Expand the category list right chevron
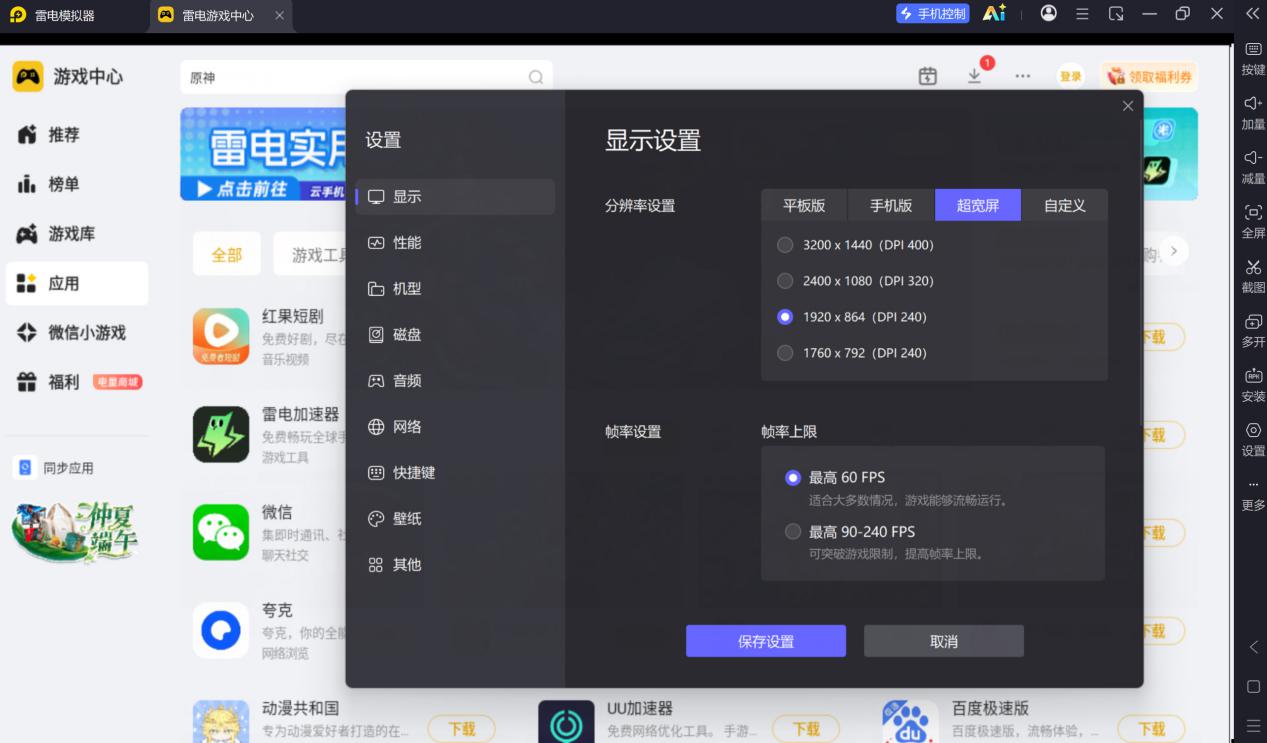Viewport: 1267px width, 743px height. click(x=1174, y=250)
